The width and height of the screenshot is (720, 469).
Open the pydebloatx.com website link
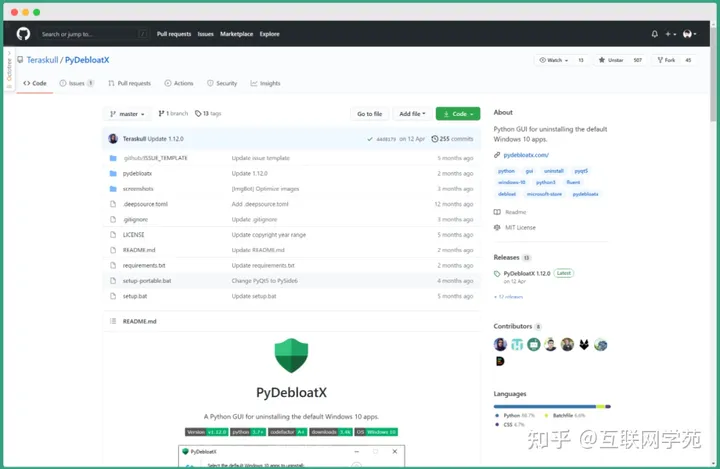pyautogui.click(x=526, y=155)
